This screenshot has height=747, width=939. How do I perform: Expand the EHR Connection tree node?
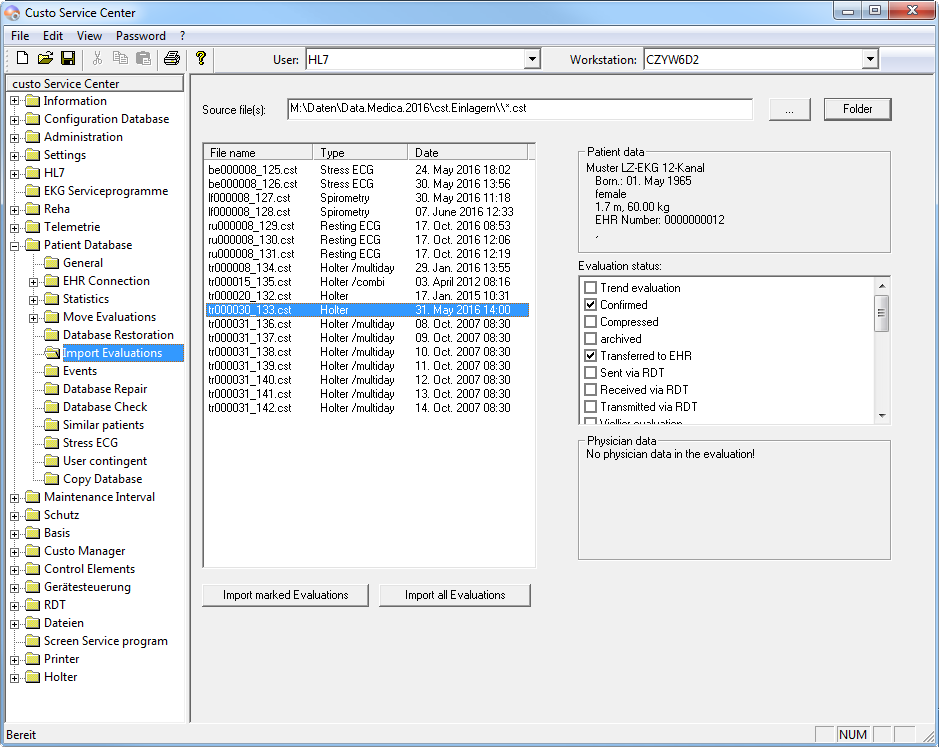click(34, 281)
